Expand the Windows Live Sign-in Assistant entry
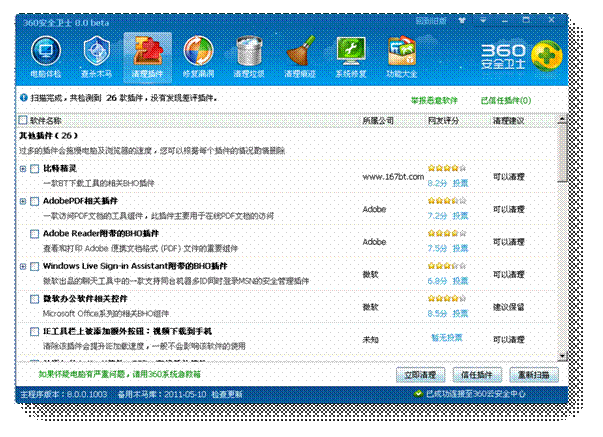Image resolution: width=603 pixels, height=437 pixels. click(x=23, y=266)
